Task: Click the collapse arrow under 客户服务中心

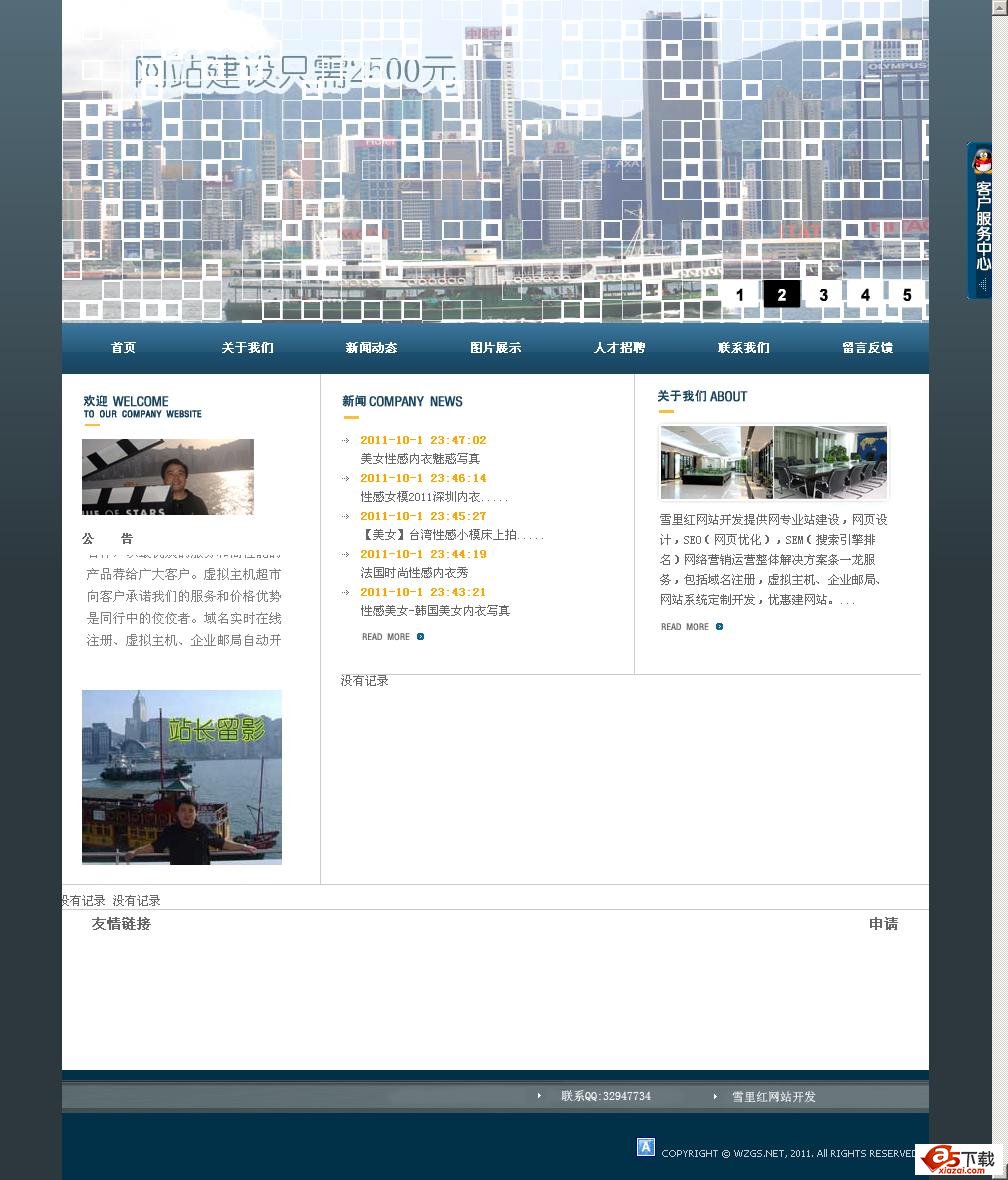Action: (982, 285)
